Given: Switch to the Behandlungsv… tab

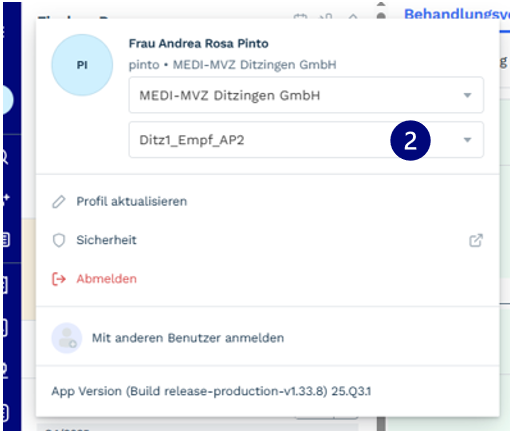Looking at the screenshot, I should point(457,15).
